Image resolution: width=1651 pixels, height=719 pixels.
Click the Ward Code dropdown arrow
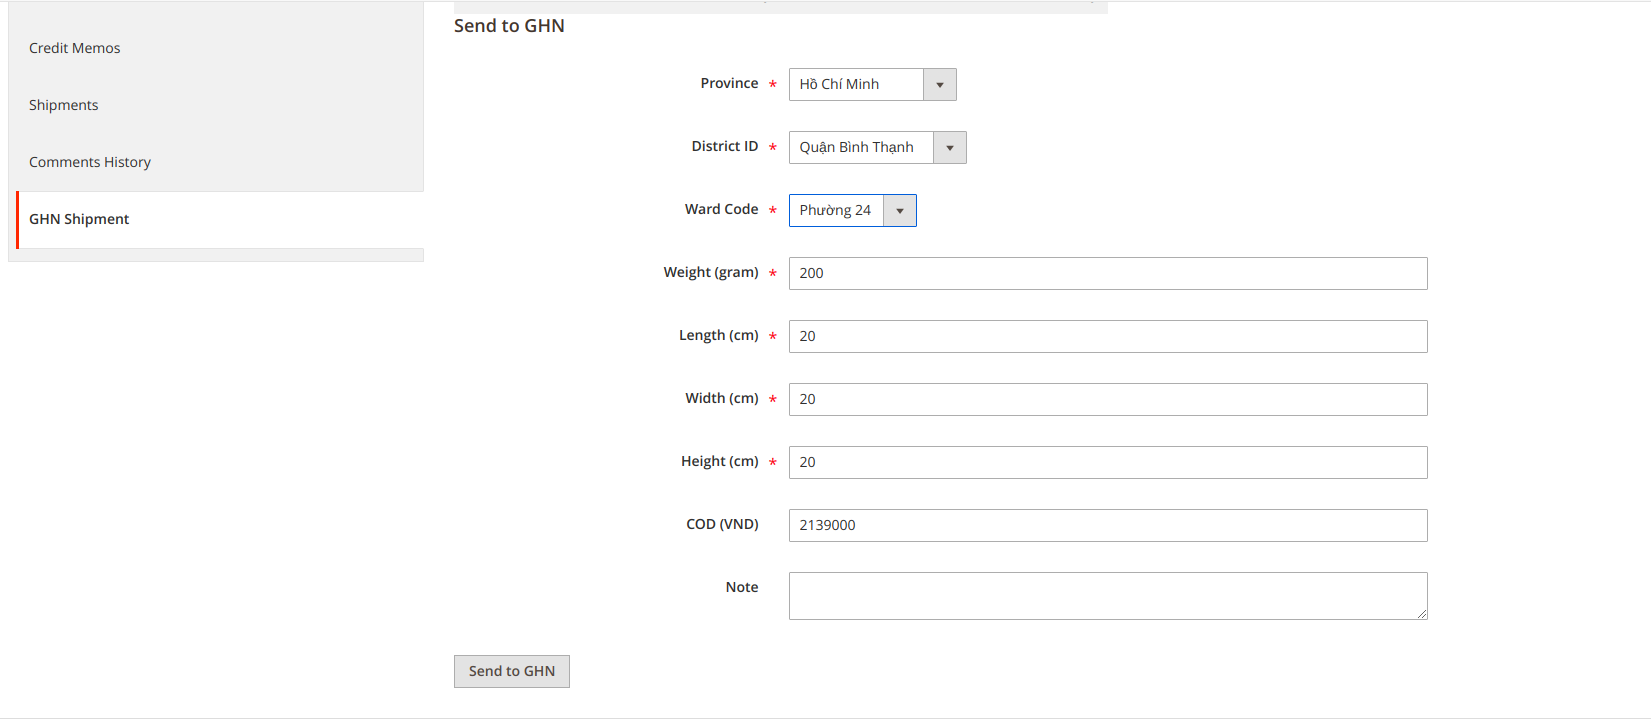pyautogui.click(x=900, y=211)
